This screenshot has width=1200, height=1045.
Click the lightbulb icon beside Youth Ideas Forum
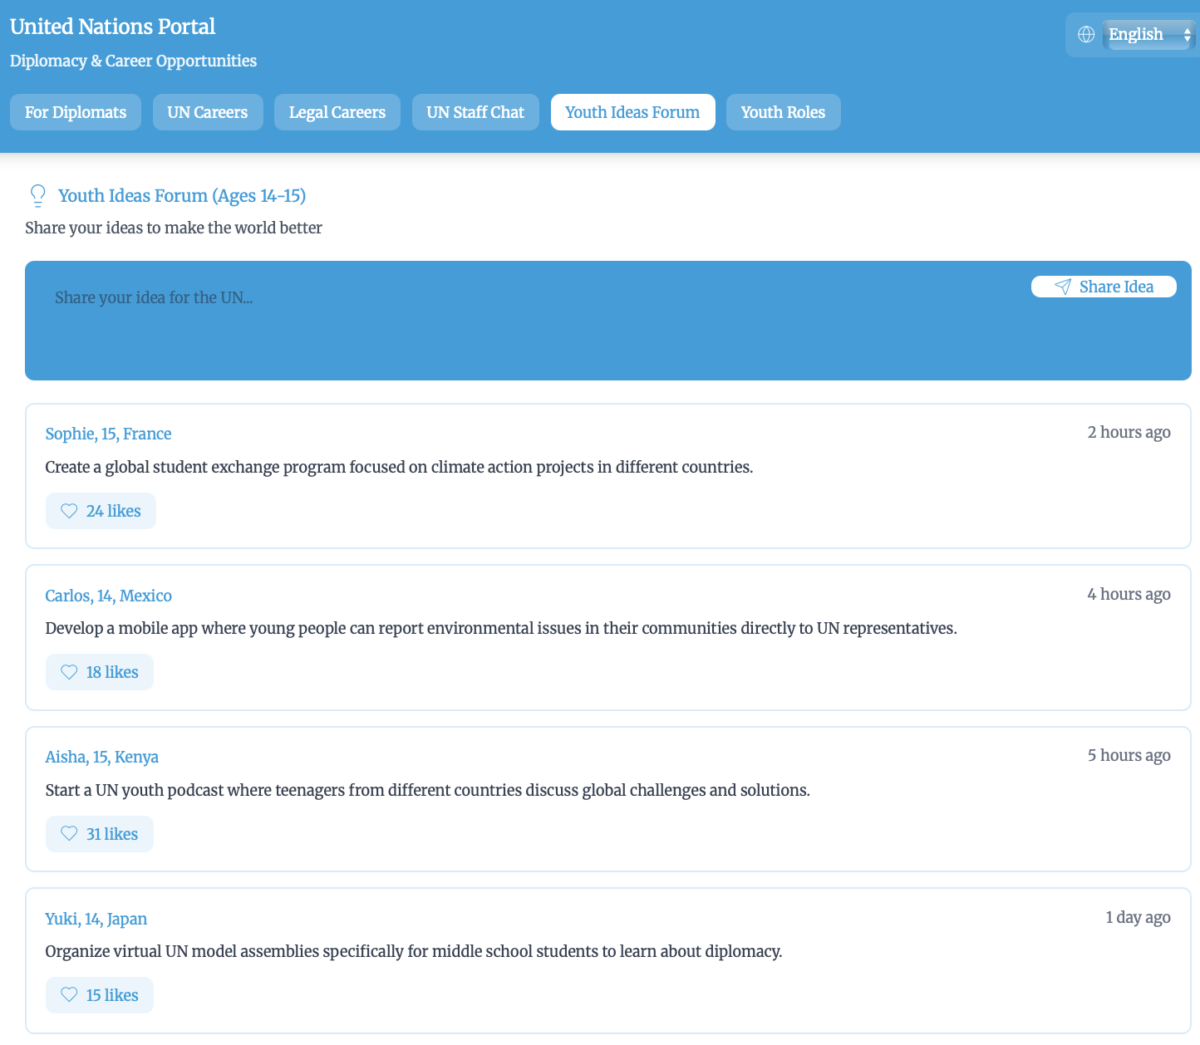click(38, 195)
